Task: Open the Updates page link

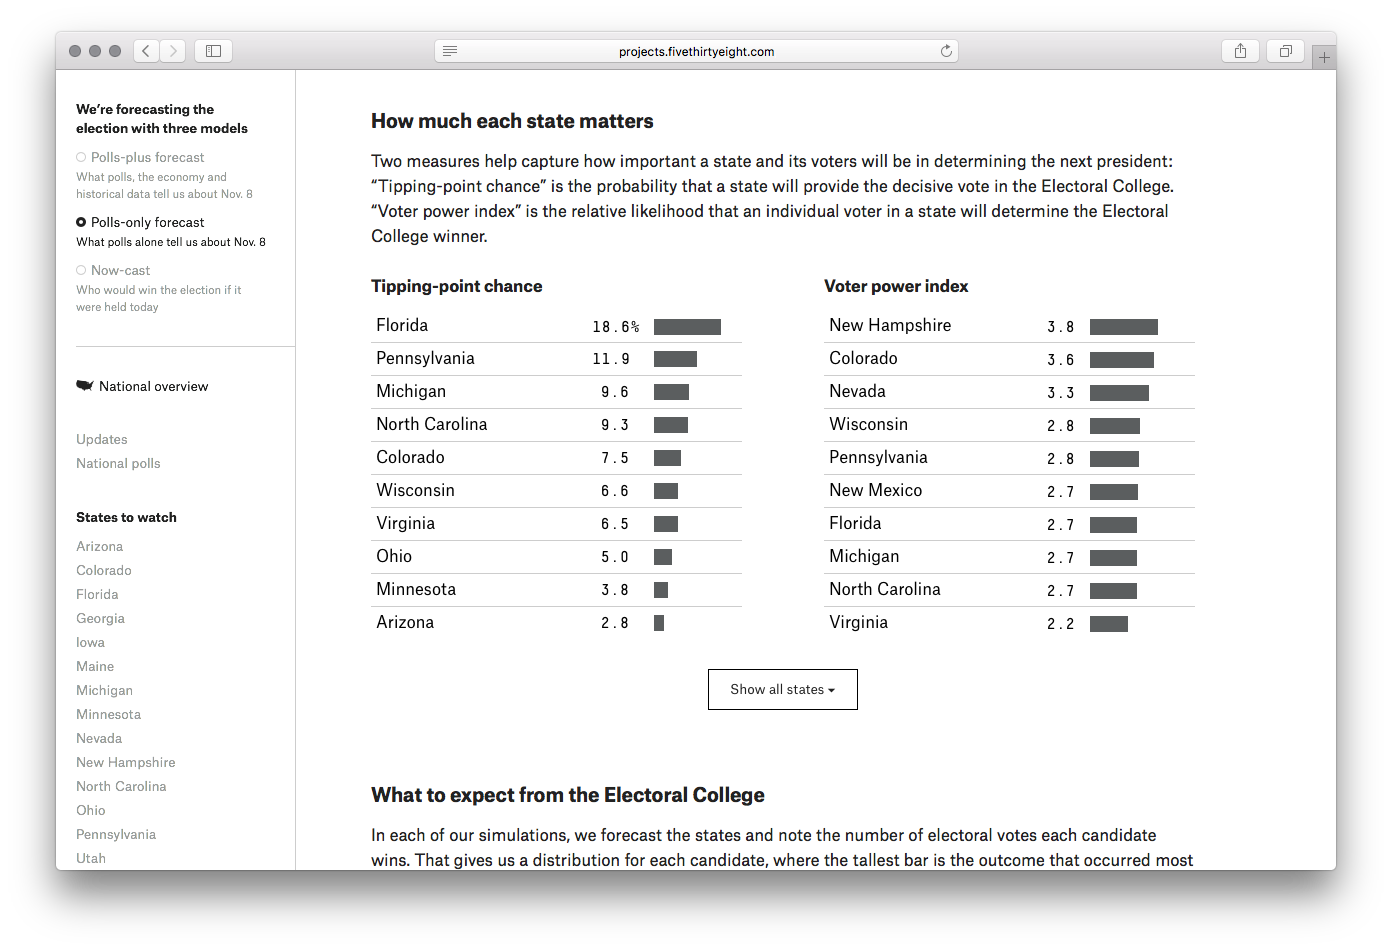Action: (x=101, y=439)
